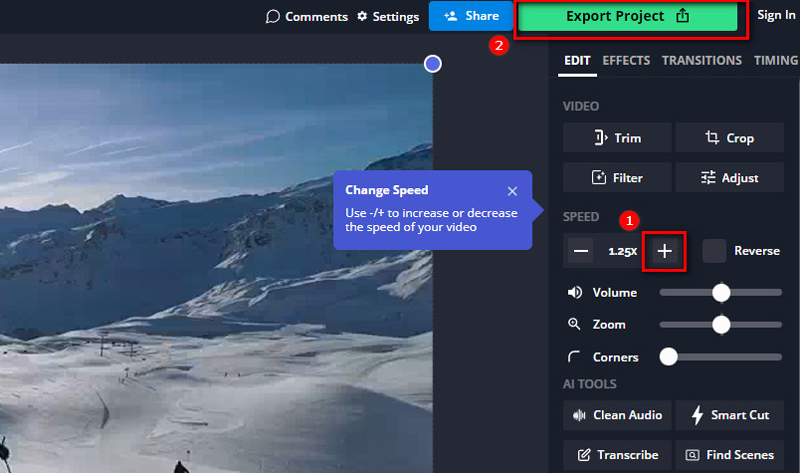
Task: Click the Export Project button
Action: [x=629, y=17]
